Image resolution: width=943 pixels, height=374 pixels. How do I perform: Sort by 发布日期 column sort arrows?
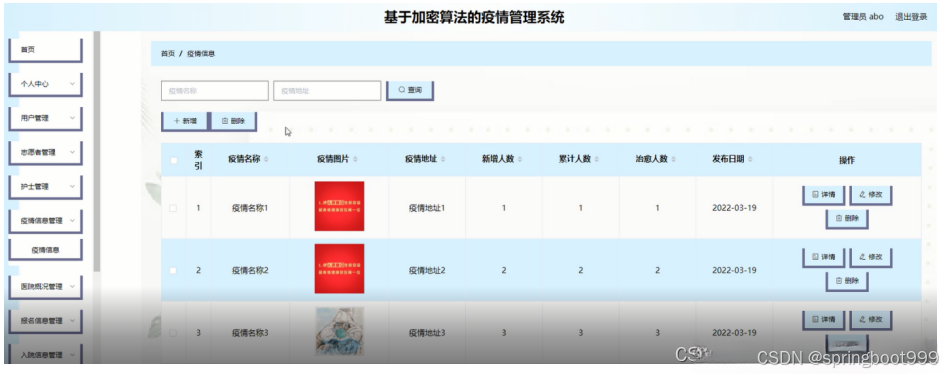coord(751,159)
